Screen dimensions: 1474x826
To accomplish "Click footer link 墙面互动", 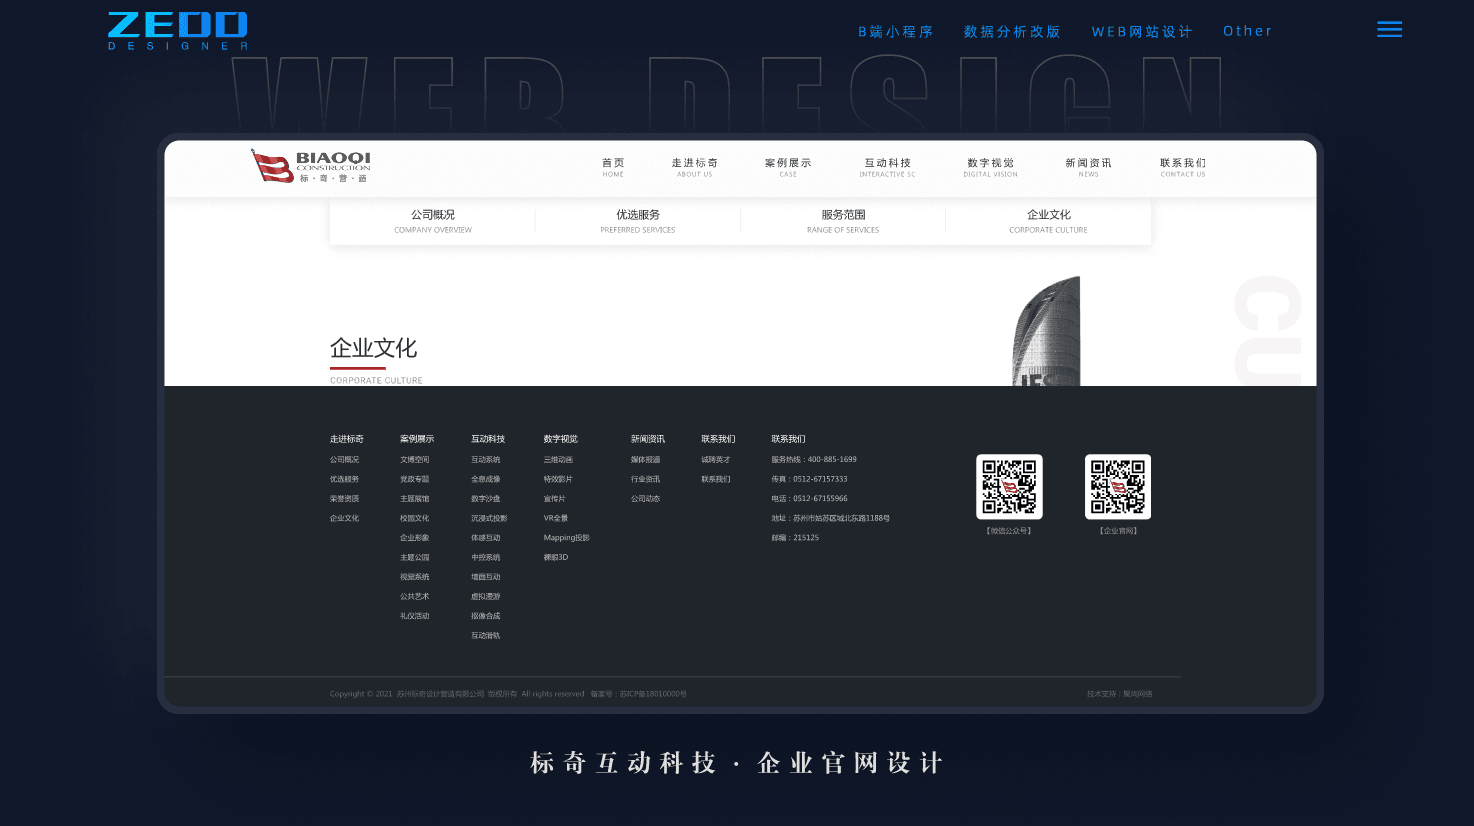I will [485, 577].
